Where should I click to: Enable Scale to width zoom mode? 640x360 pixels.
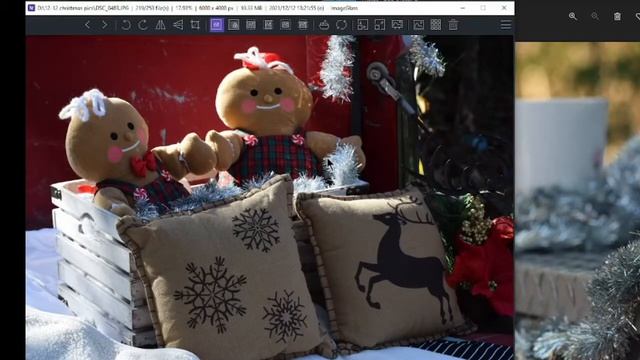coord(251,25)
